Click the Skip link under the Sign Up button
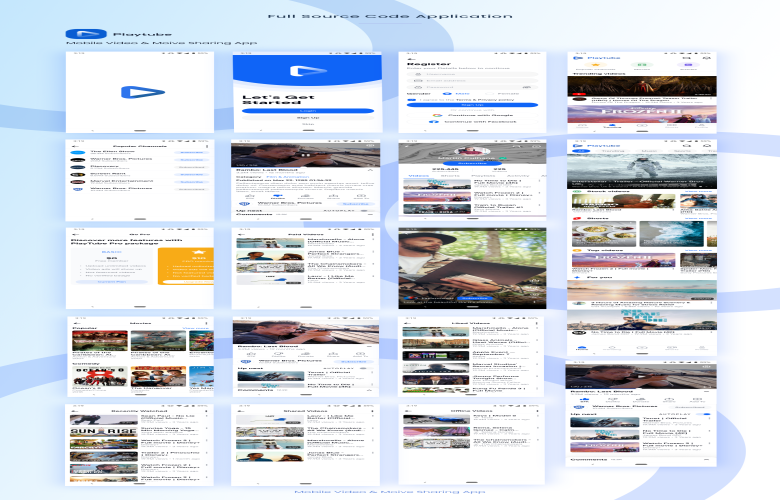Image resolution: width=780 pixels, height=500 pixels. (x=308, y=124)
